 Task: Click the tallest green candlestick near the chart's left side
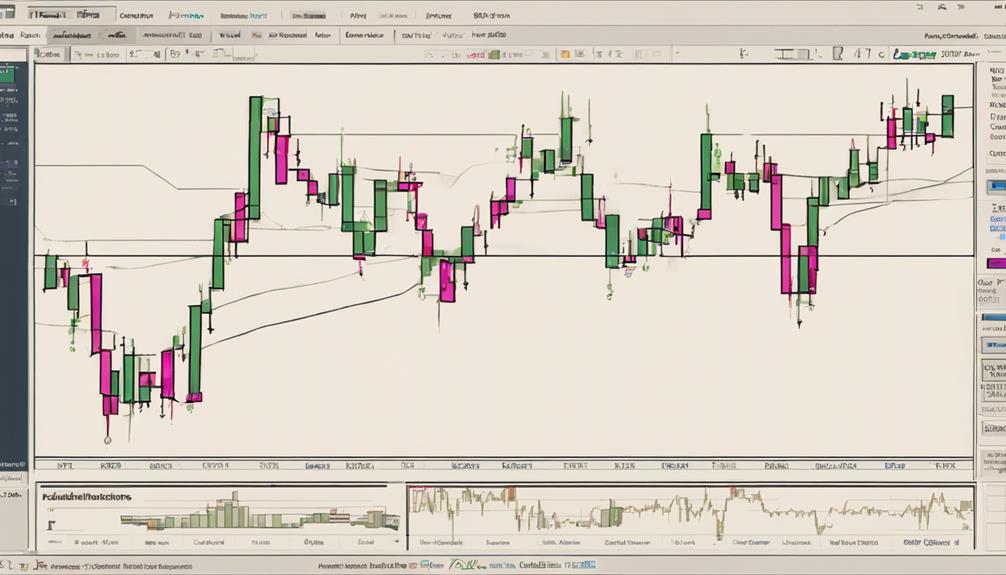coord(255,157)
